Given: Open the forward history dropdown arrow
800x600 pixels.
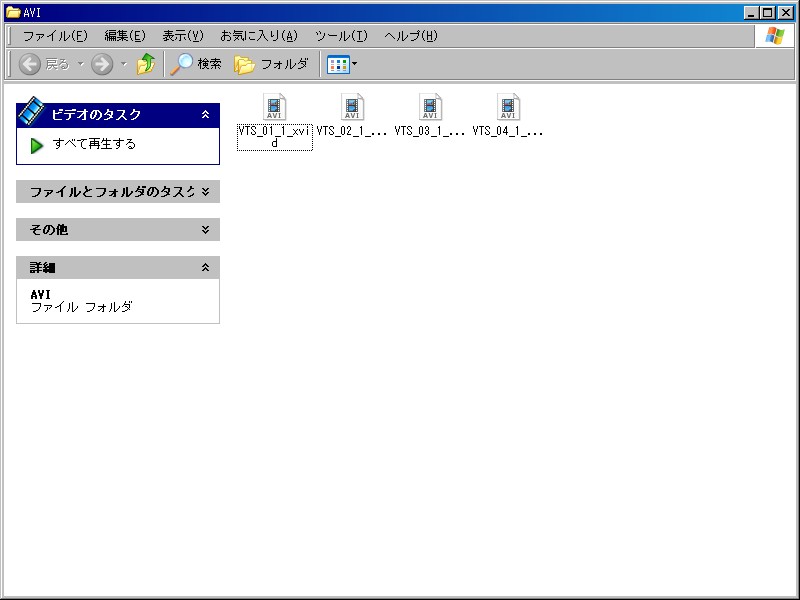Looking at the screenshot, I should 124,64.
